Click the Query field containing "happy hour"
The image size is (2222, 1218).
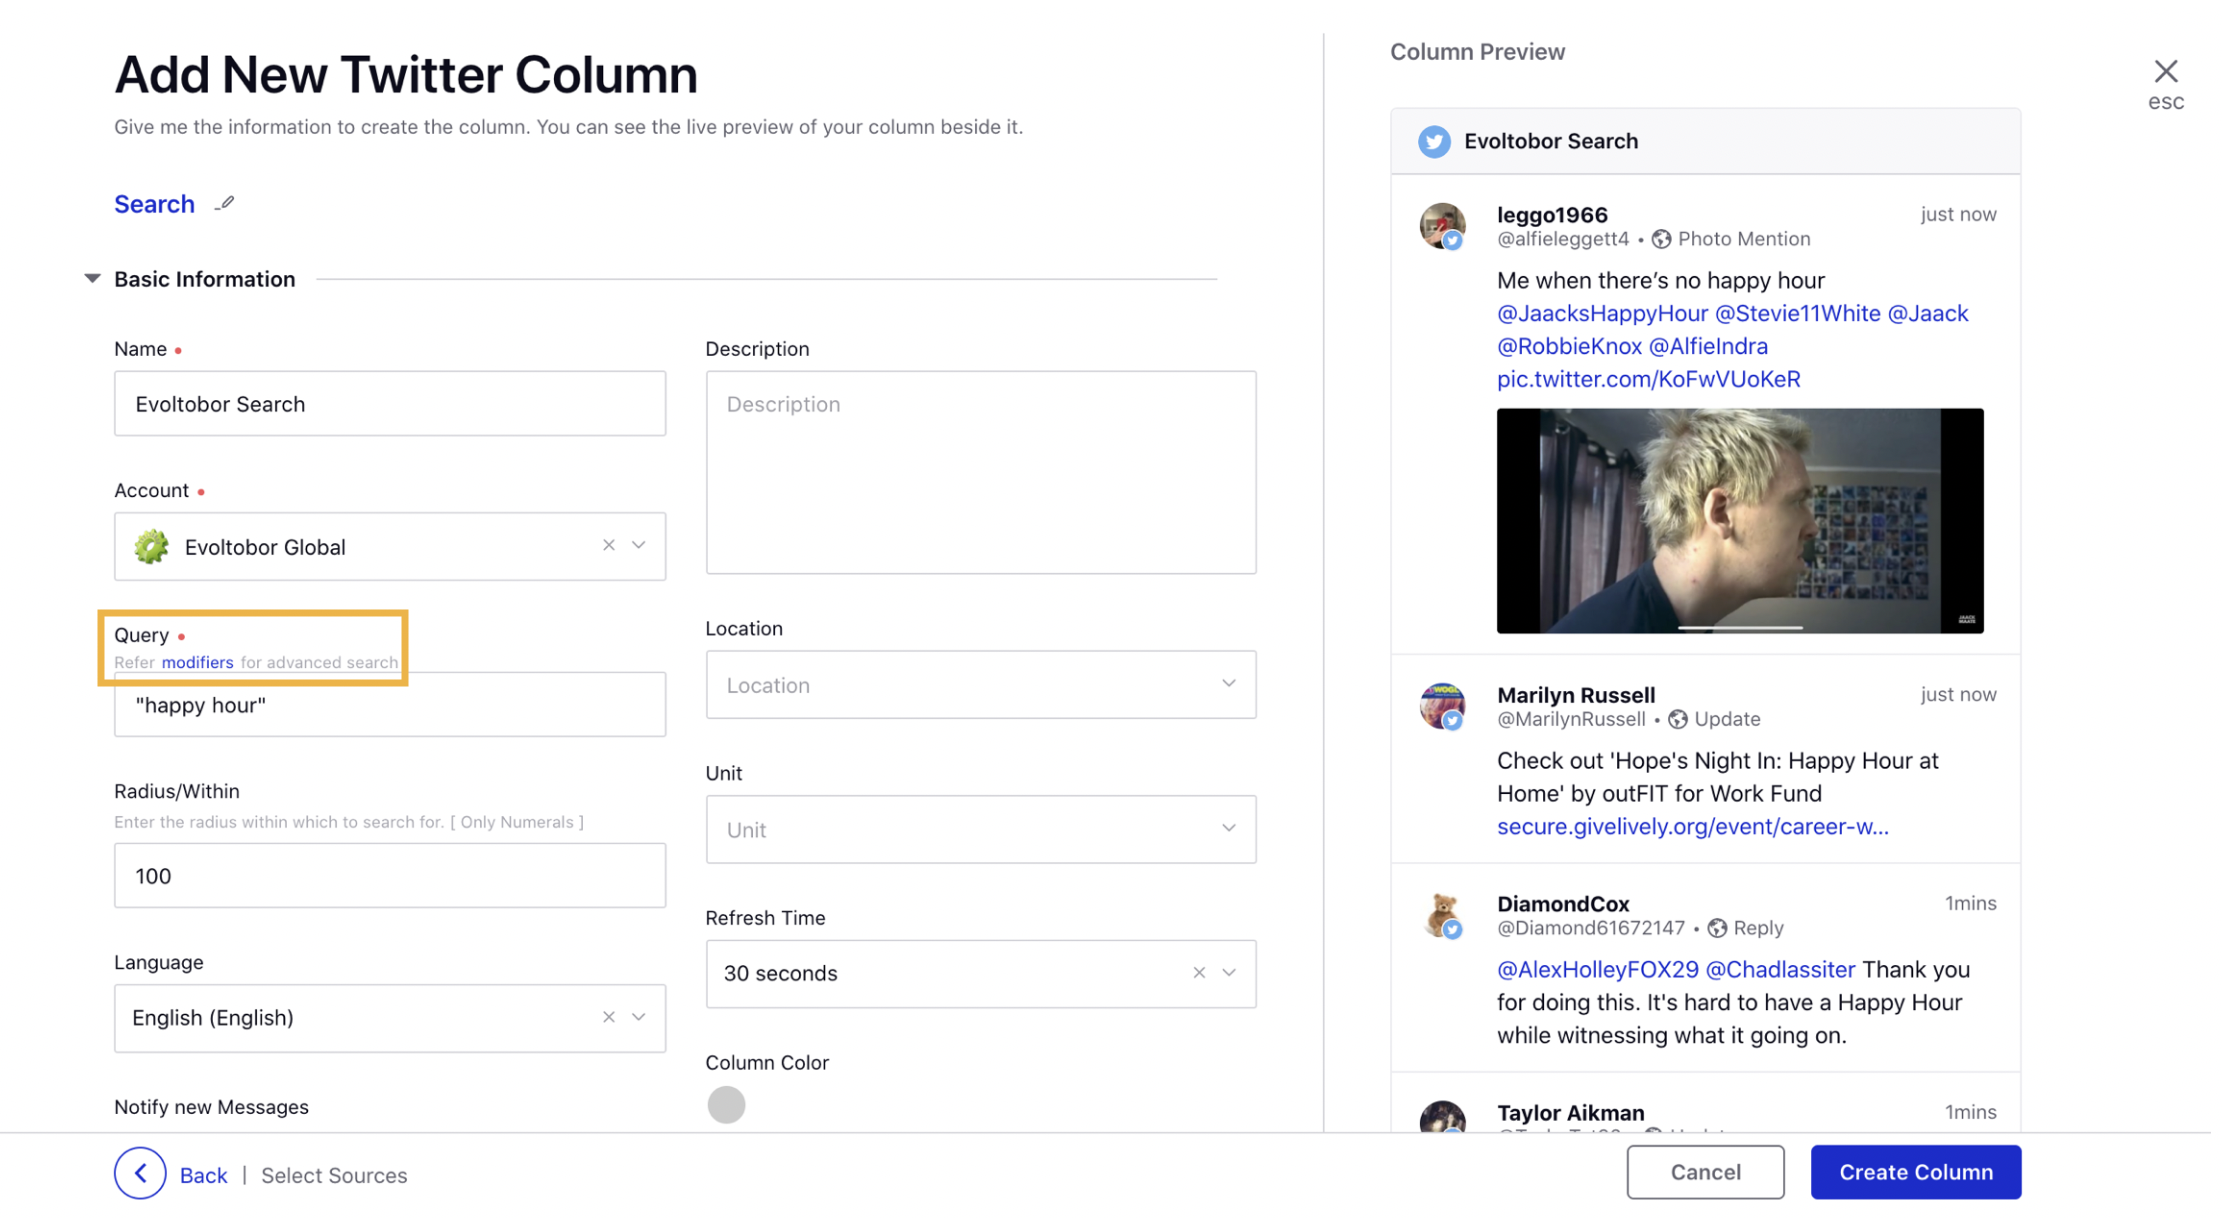(x=390, y=705)
